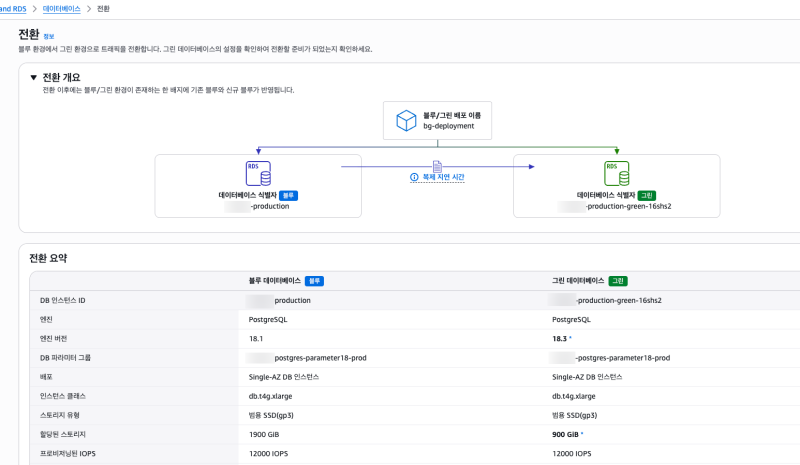Click the green RDS database icon
Viewport: 800px width, 465px height.
click(x=616, y=172)
